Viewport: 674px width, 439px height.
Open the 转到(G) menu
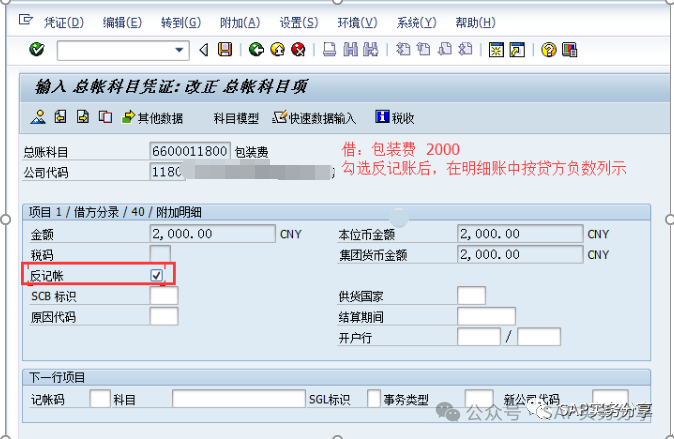click(x=180, y=22)
